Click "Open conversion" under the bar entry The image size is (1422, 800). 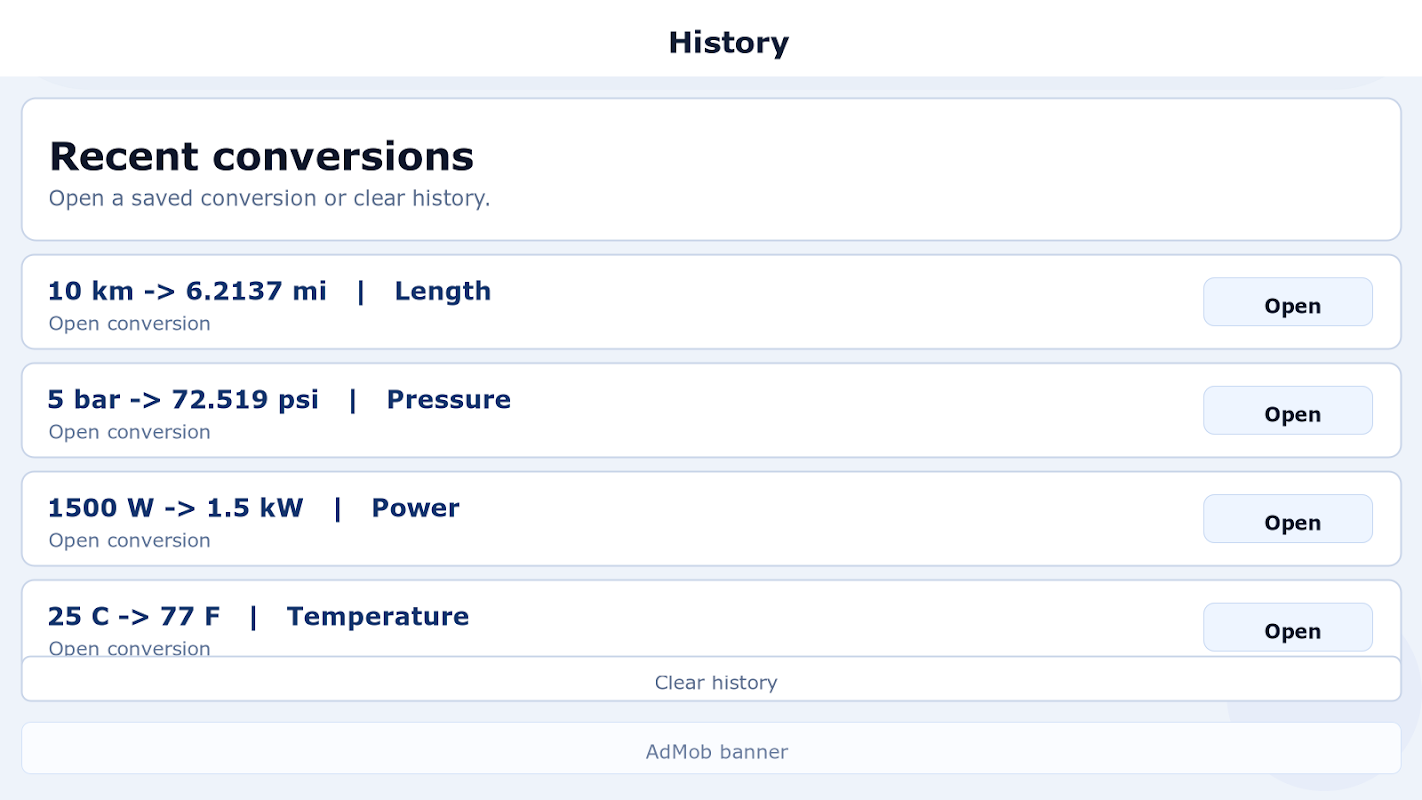pyautogui.click(x=130, y=432)
